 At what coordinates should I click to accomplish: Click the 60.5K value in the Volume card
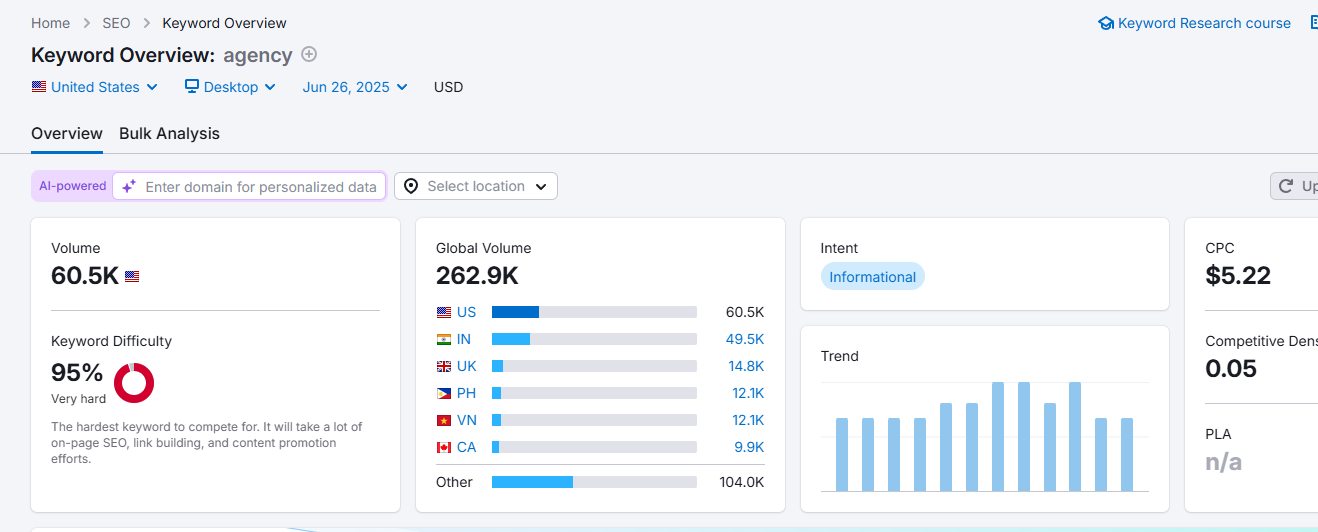(x=85, y=276)
